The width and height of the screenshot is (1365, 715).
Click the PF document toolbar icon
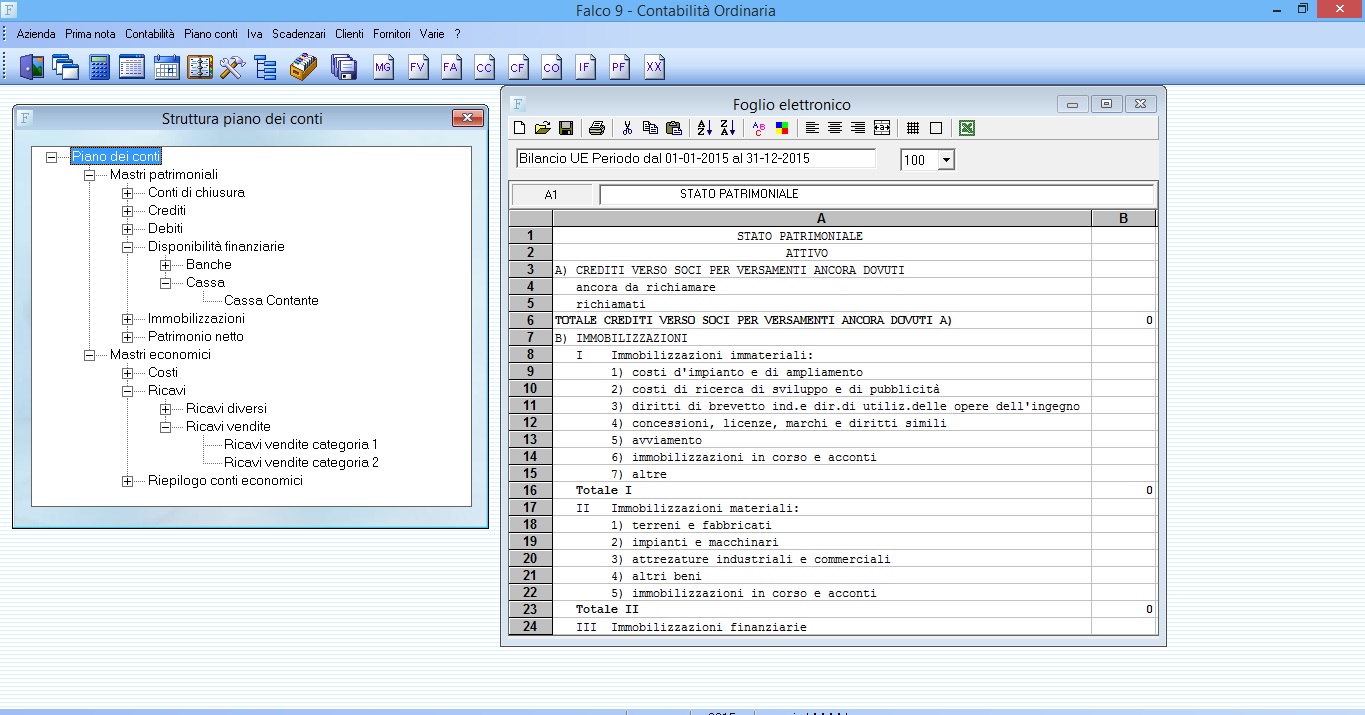(620, 67)
